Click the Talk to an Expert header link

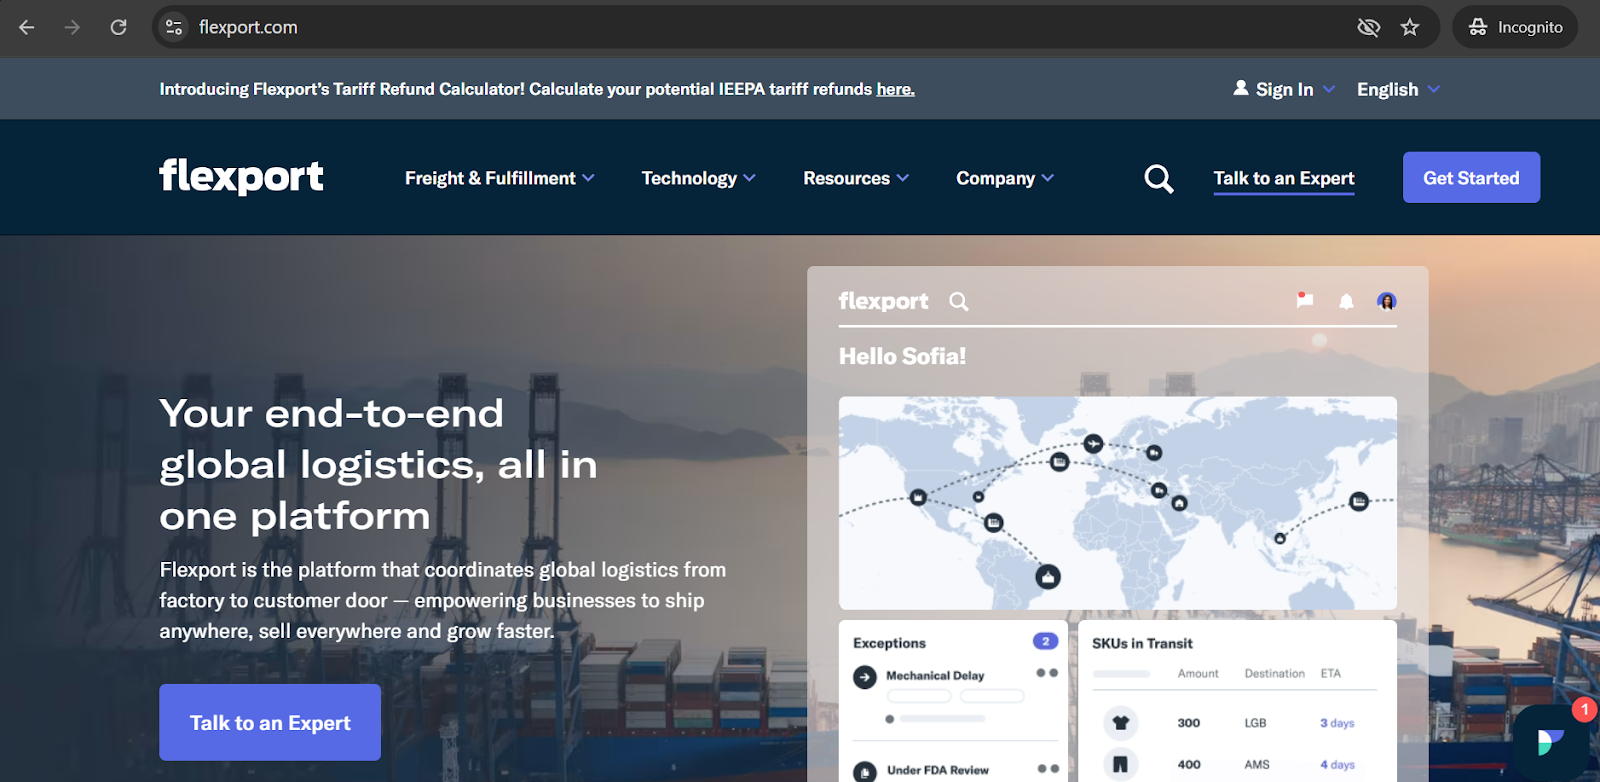pos(1284,178)
